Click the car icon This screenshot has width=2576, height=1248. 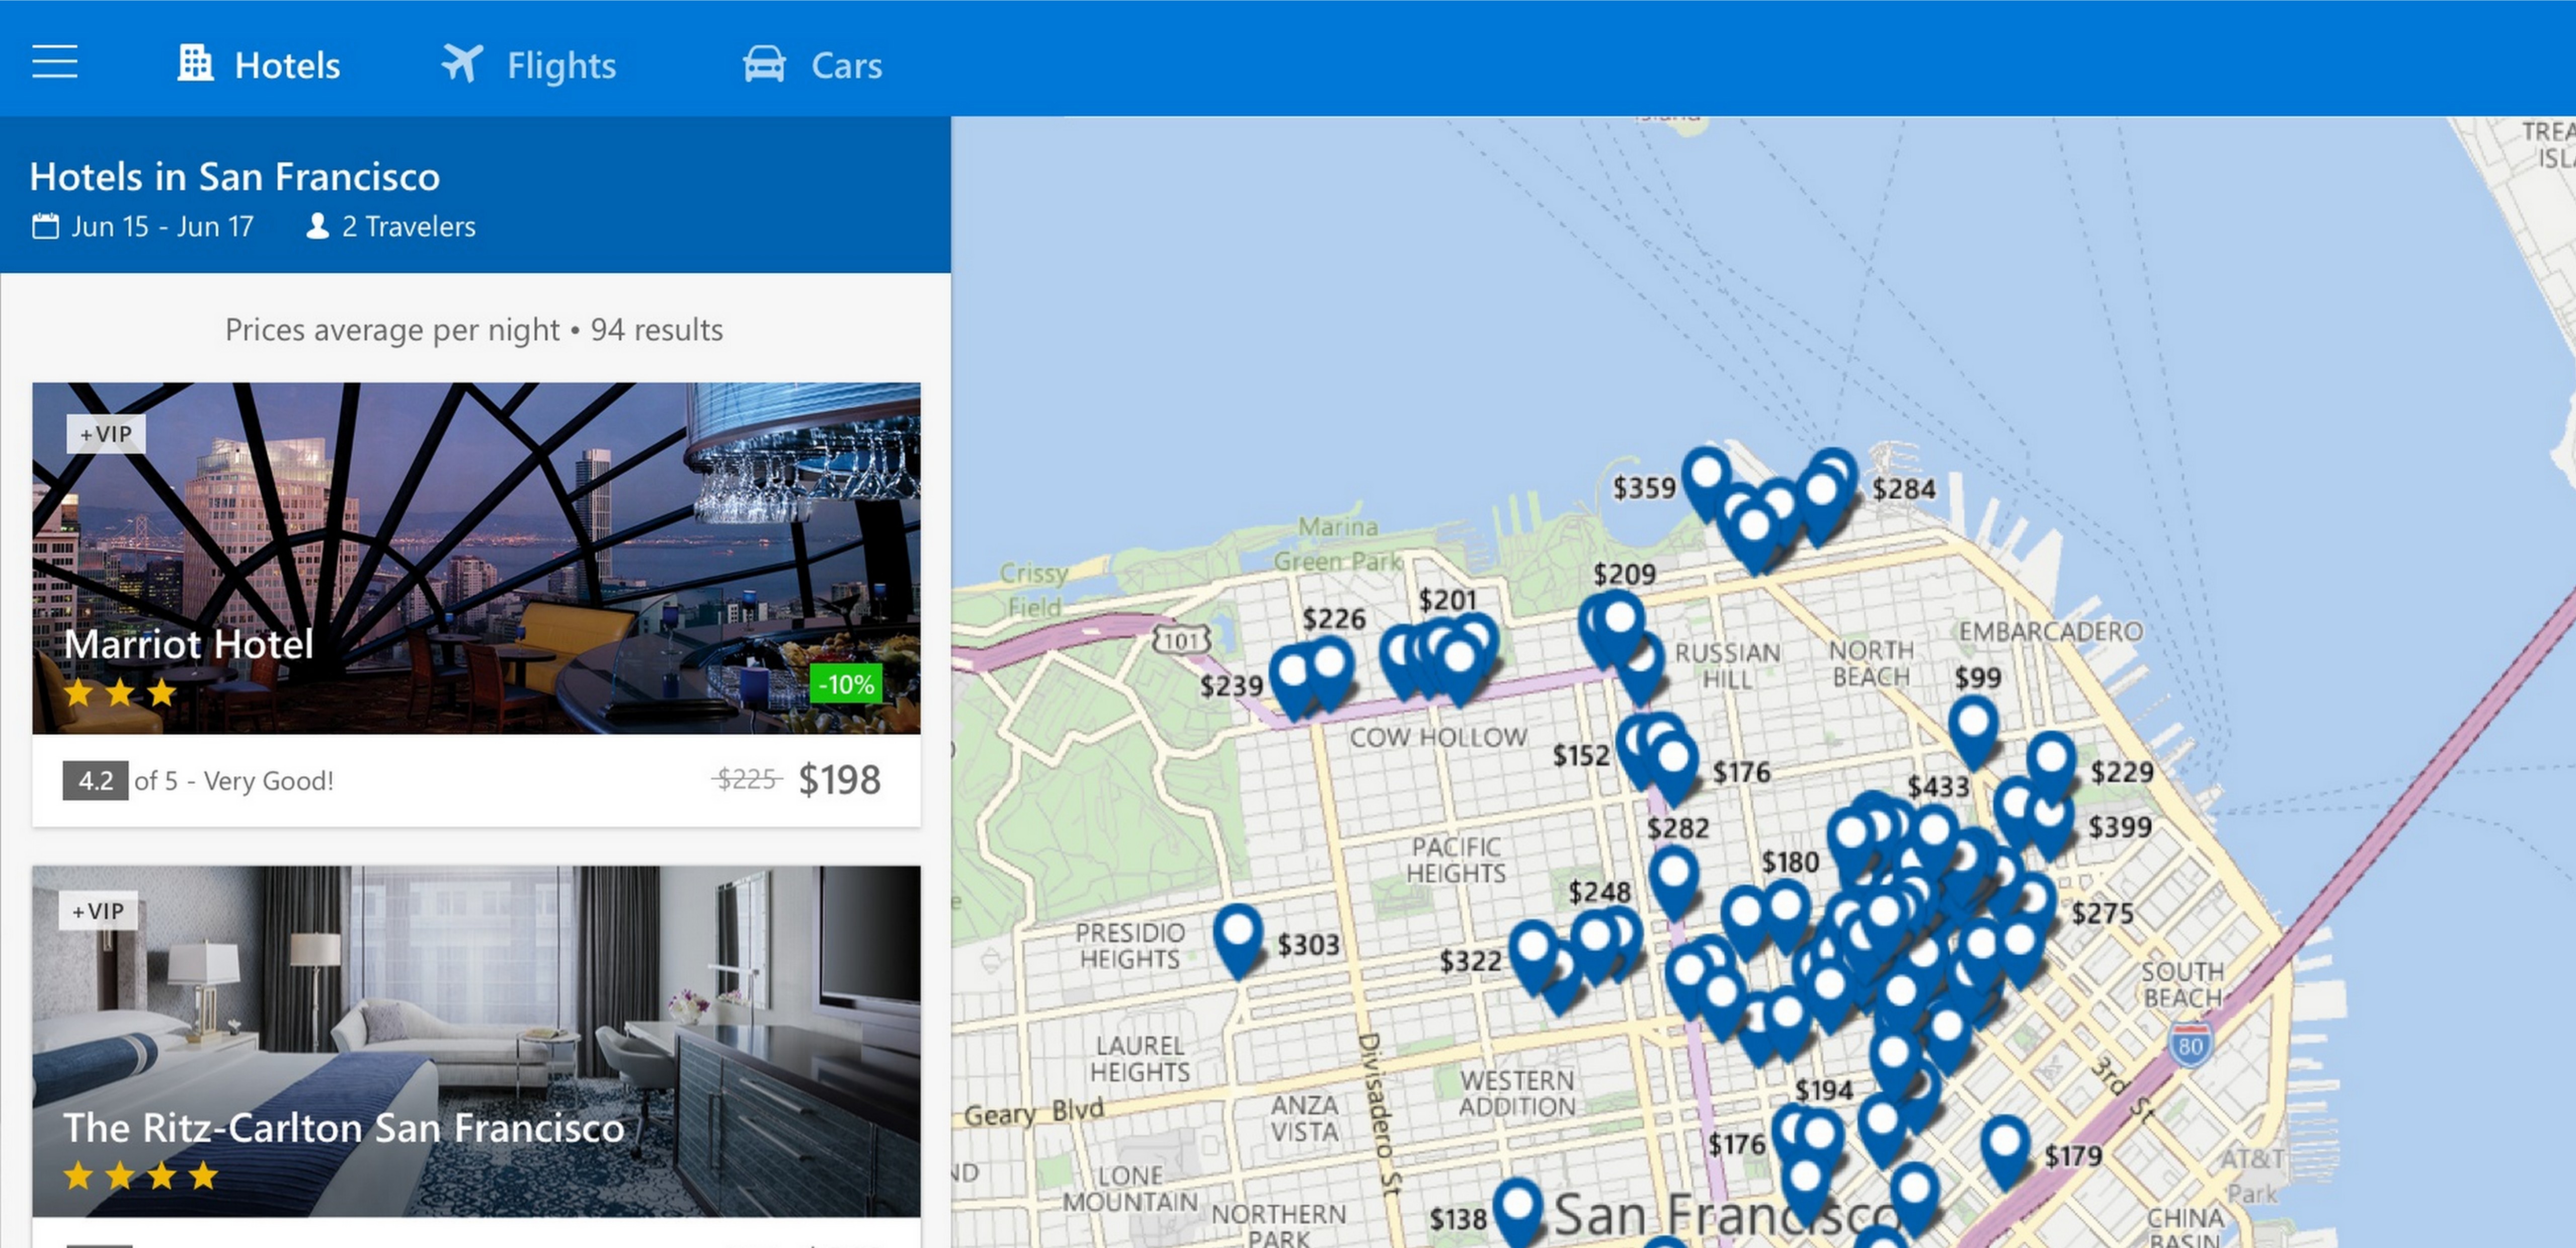[x=764, y=64]
